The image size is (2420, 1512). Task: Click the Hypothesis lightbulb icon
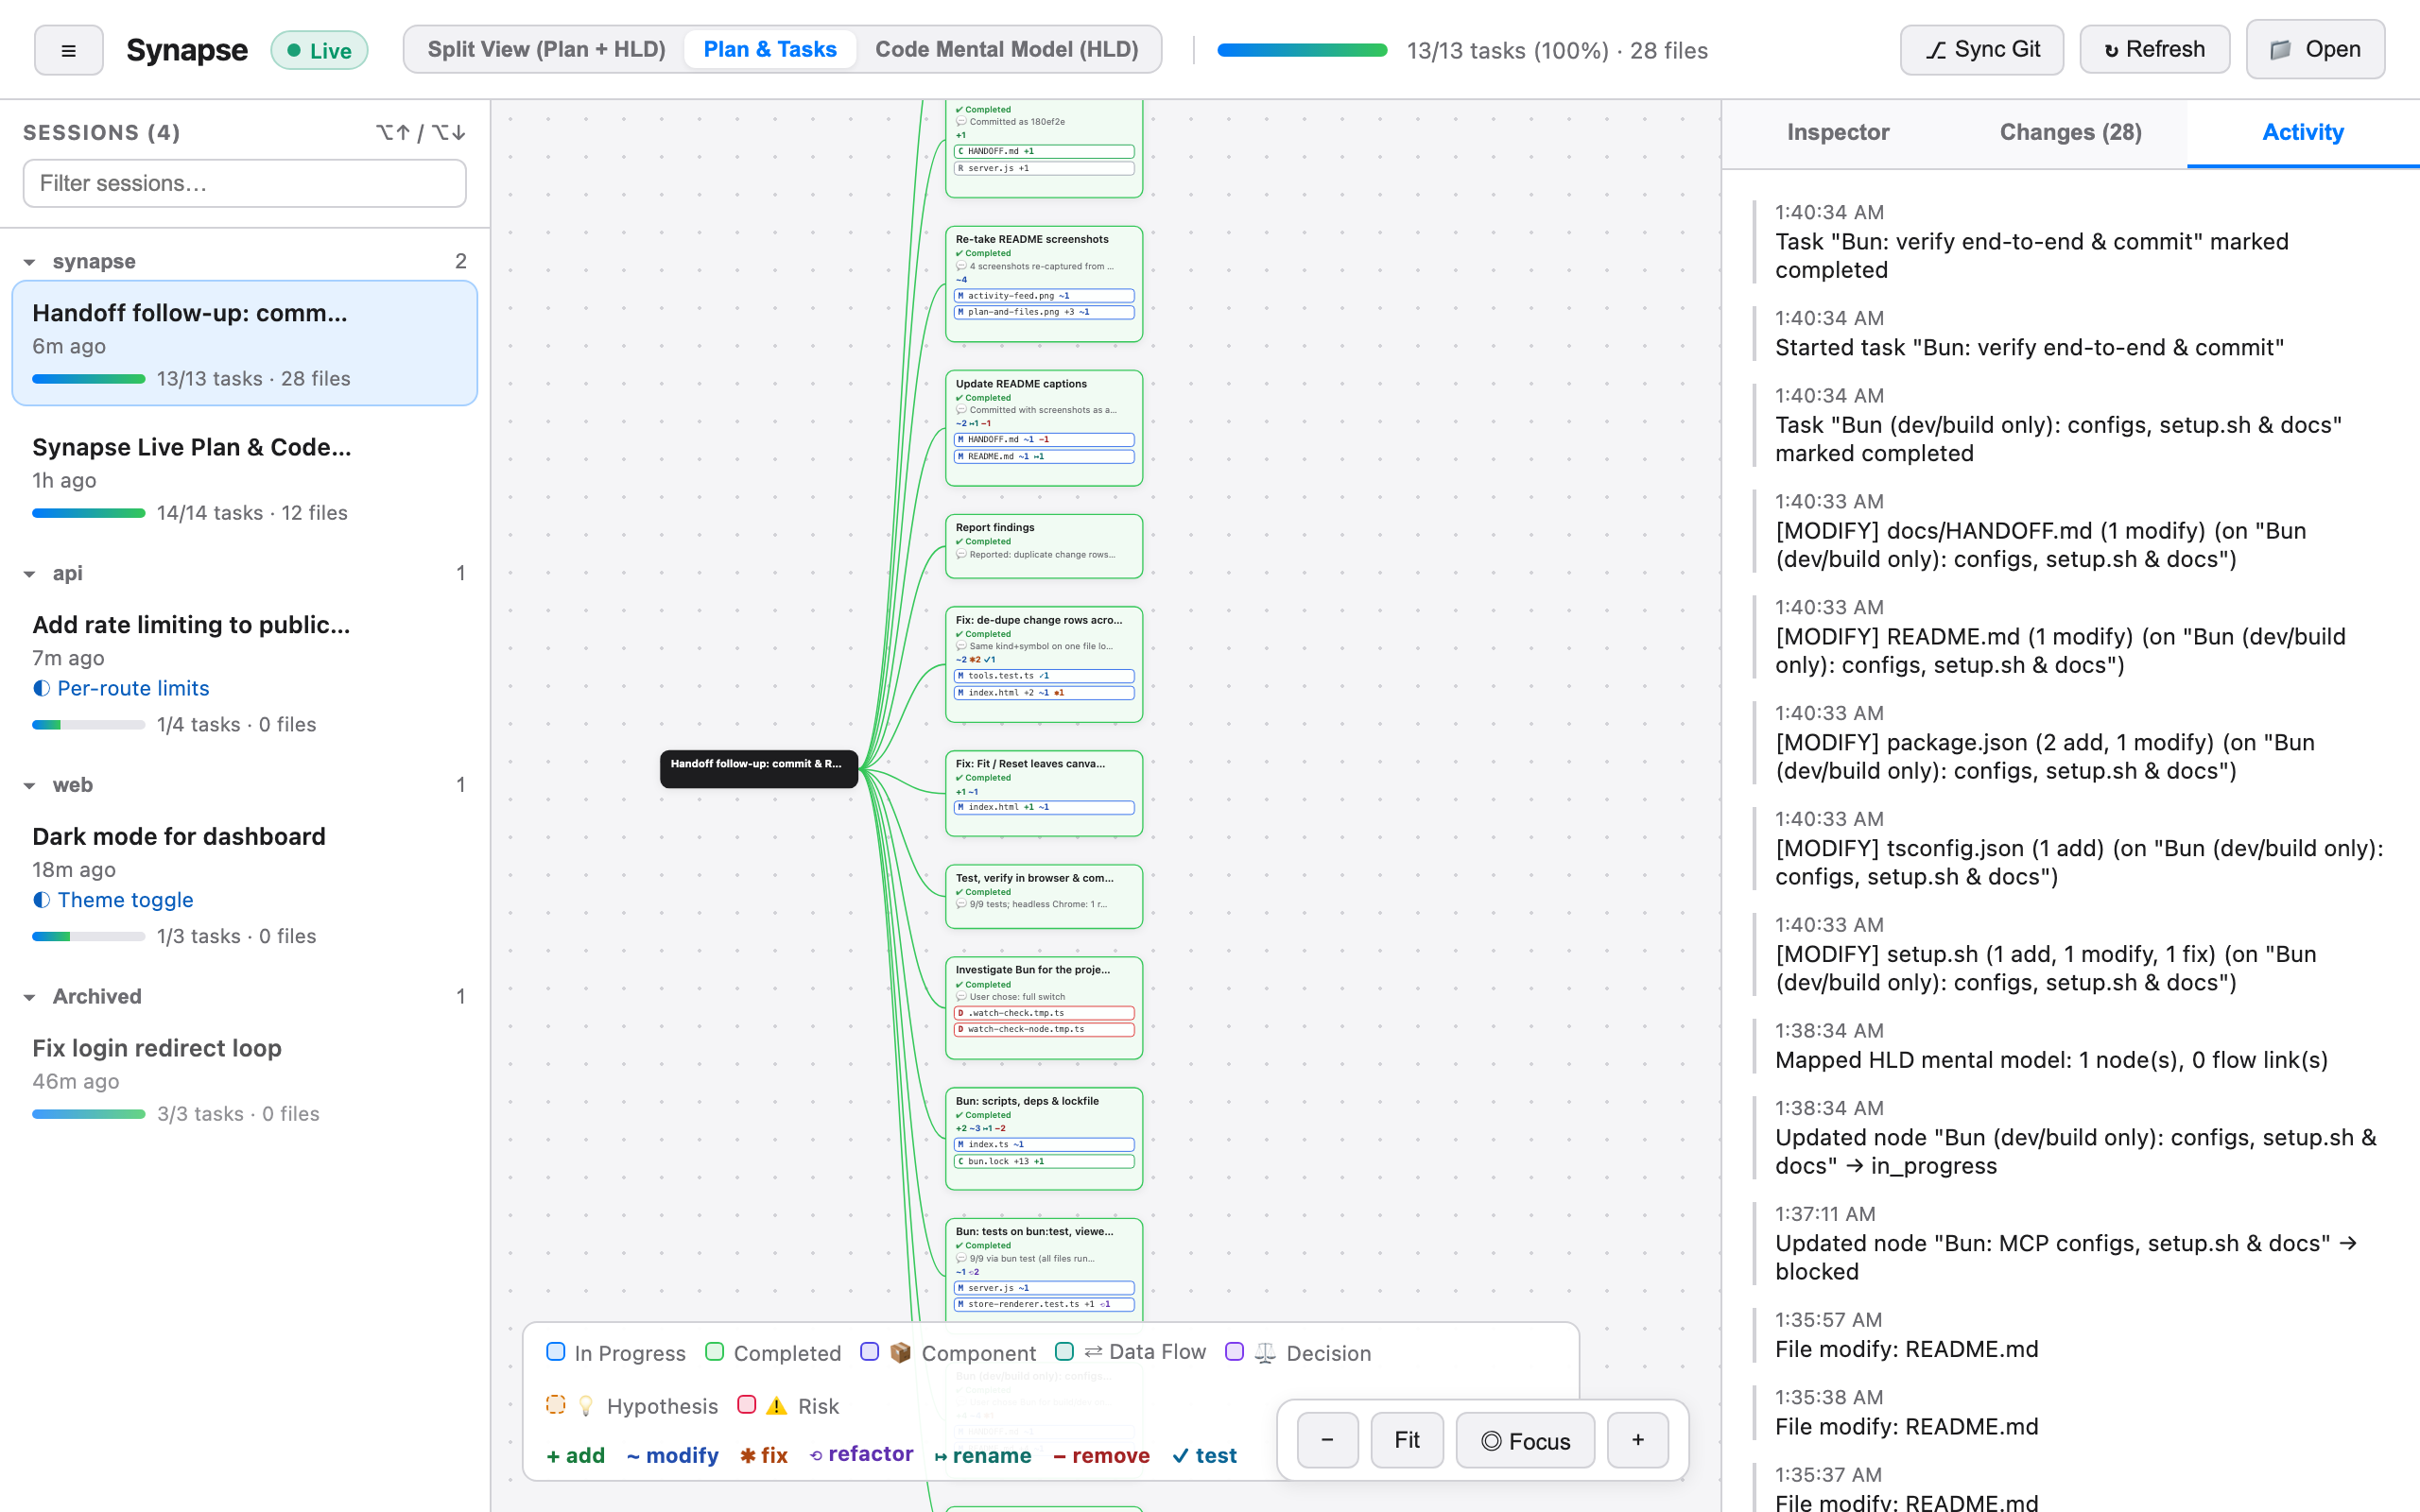(586, 1405)
